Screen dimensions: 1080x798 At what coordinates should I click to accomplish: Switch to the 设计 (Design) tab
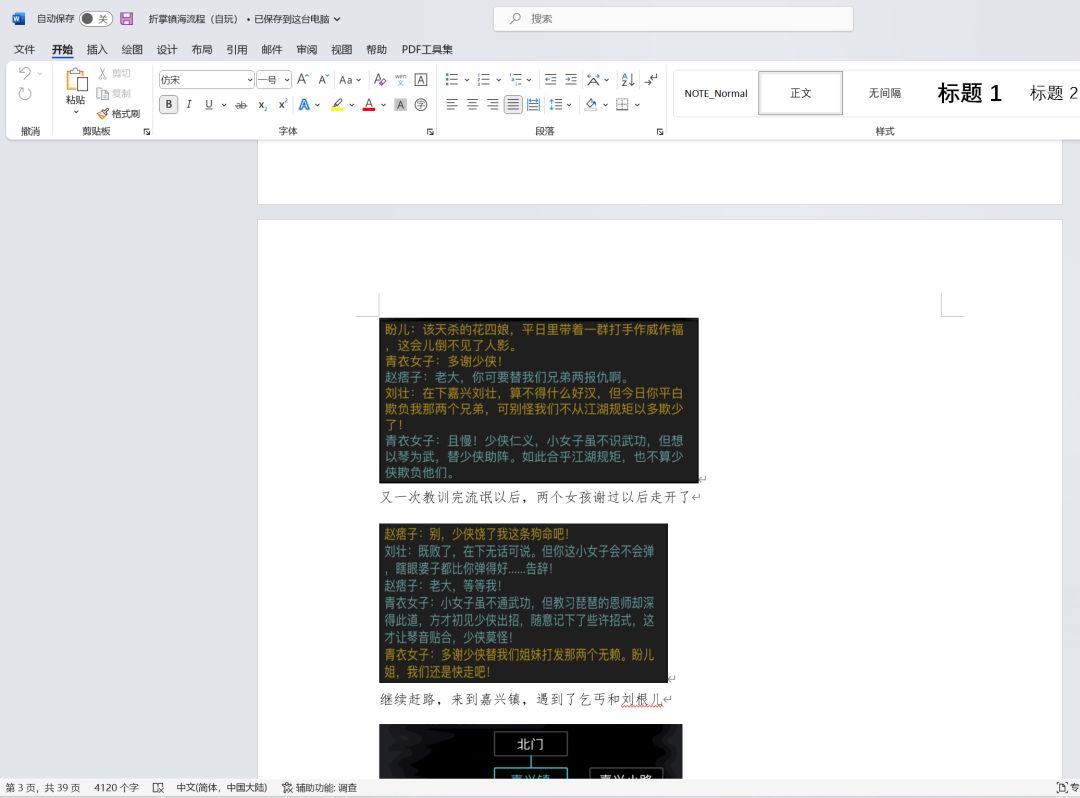pos(167,50)
